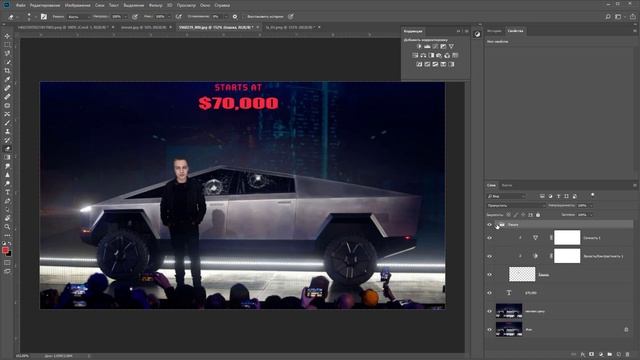Switch to the История tab

pos(494,31)
